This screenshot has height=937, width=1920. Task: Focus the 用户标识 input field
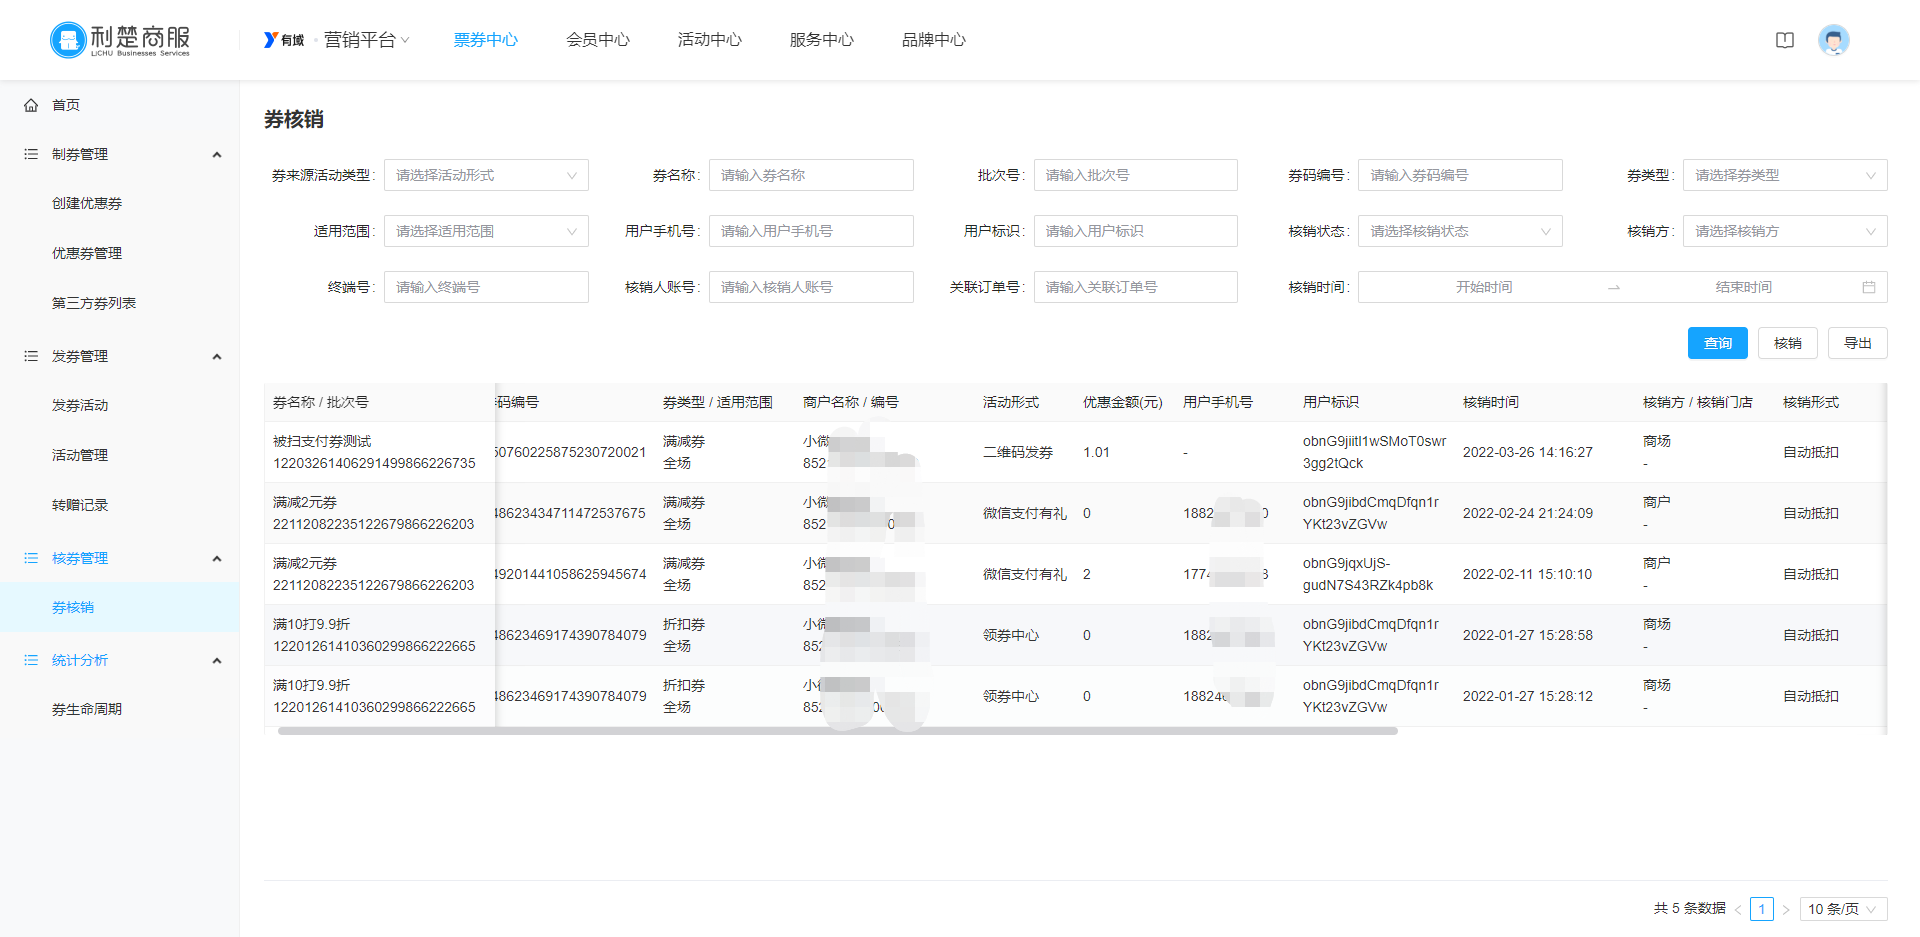(1136, 231)
